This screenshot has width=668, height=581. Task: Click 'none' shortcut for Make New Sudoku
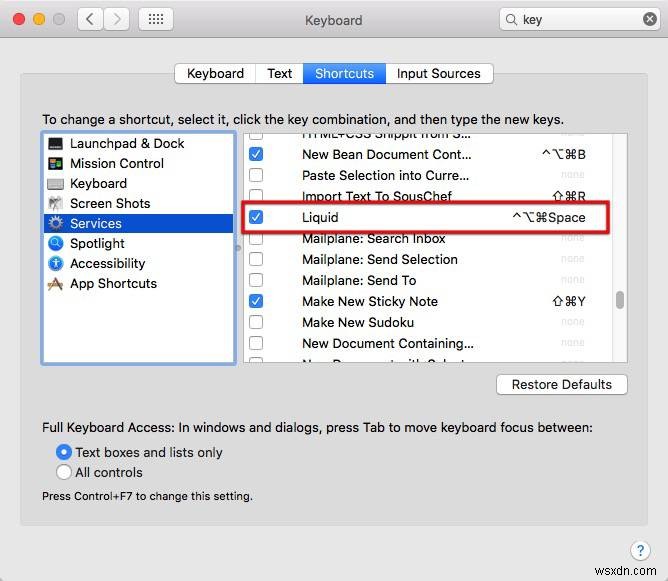point(573,322)
